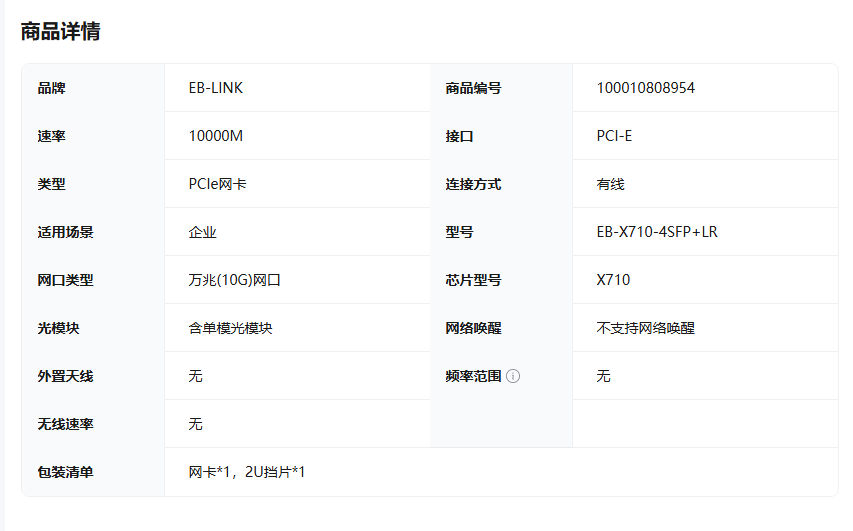
Task: Click the 无 value for 频率范围
Action: (x=603, y=376)
